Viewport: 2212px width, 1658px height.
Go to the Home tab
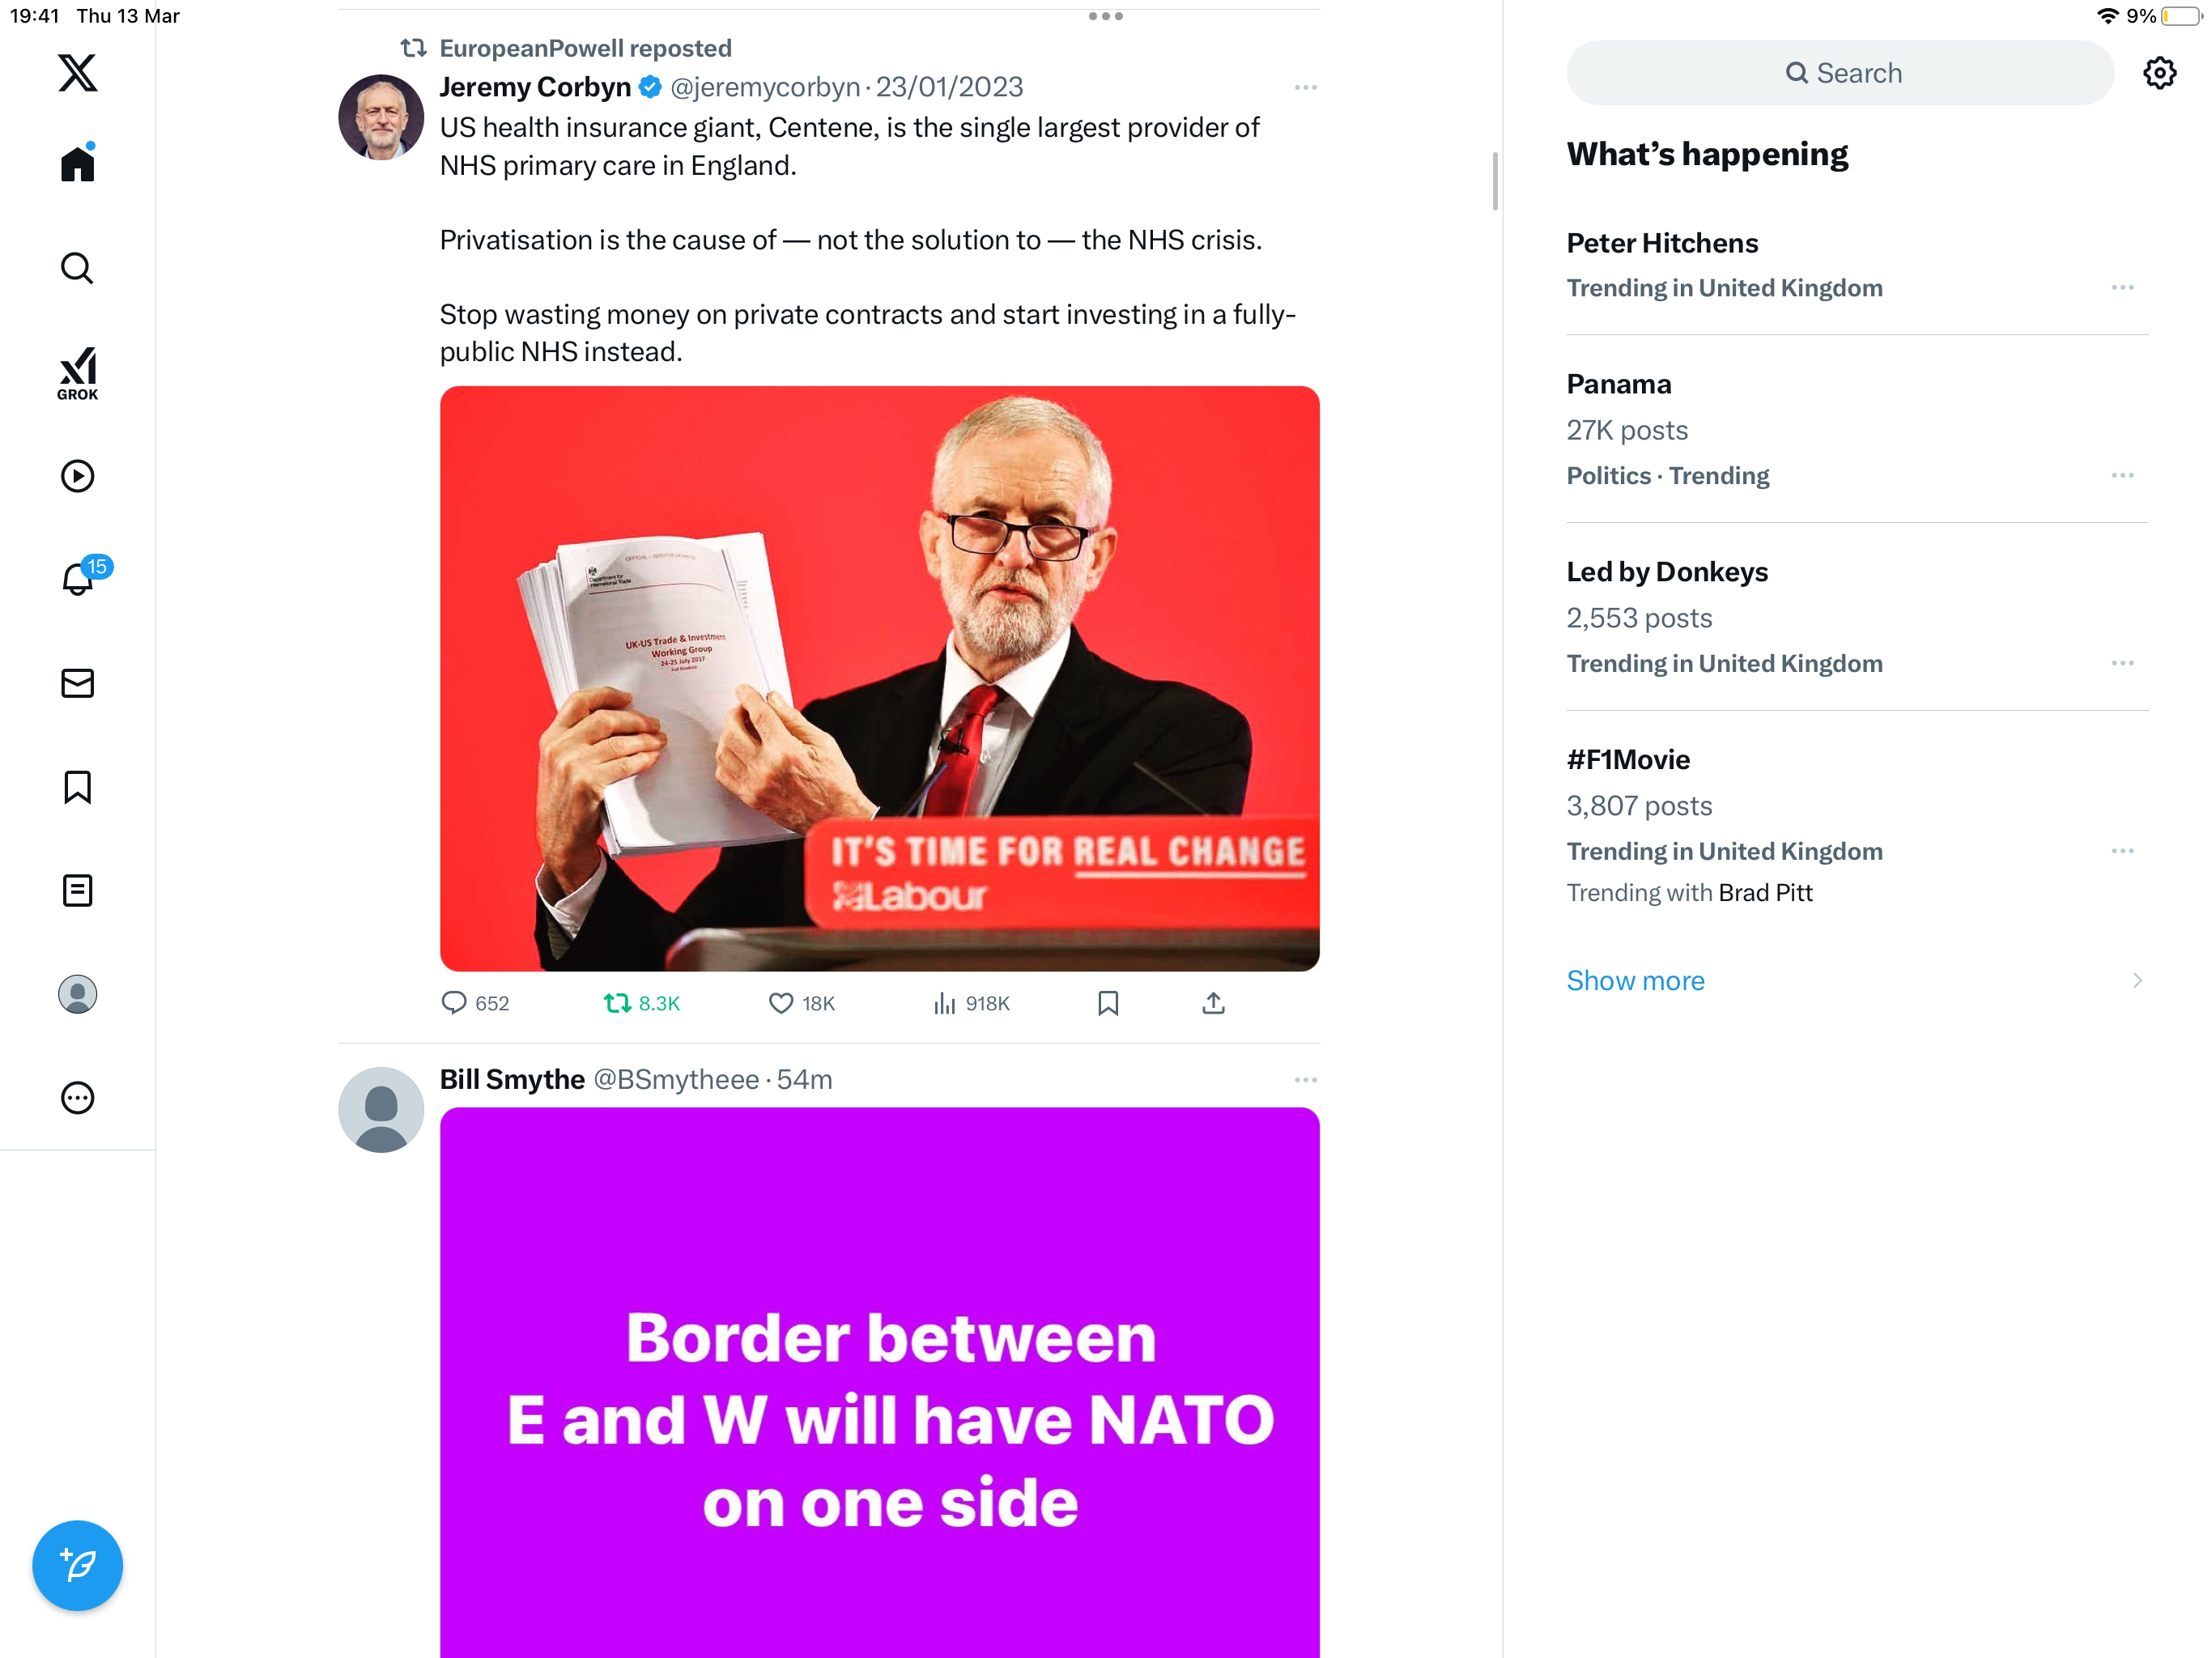coord(77,163)
